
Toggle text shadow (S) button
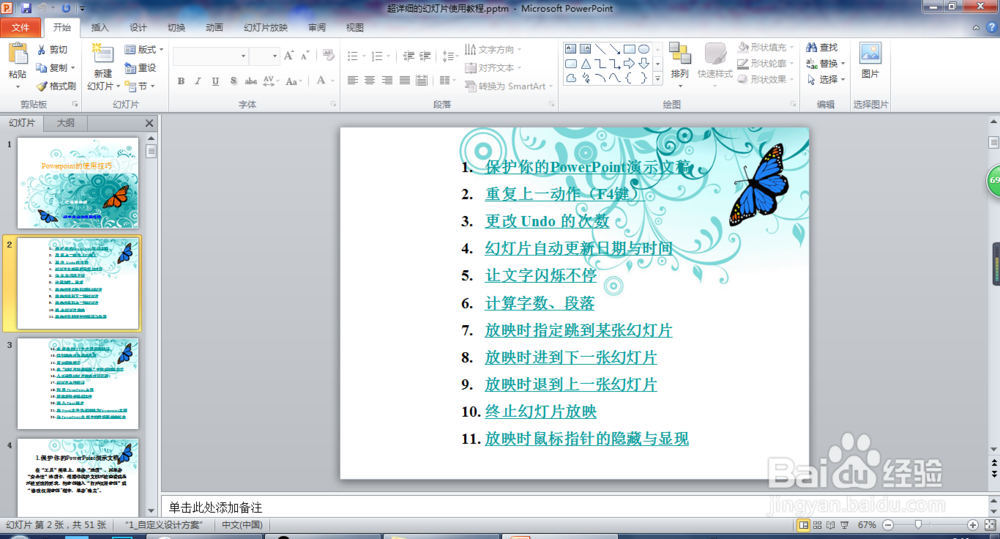[233, 81]
